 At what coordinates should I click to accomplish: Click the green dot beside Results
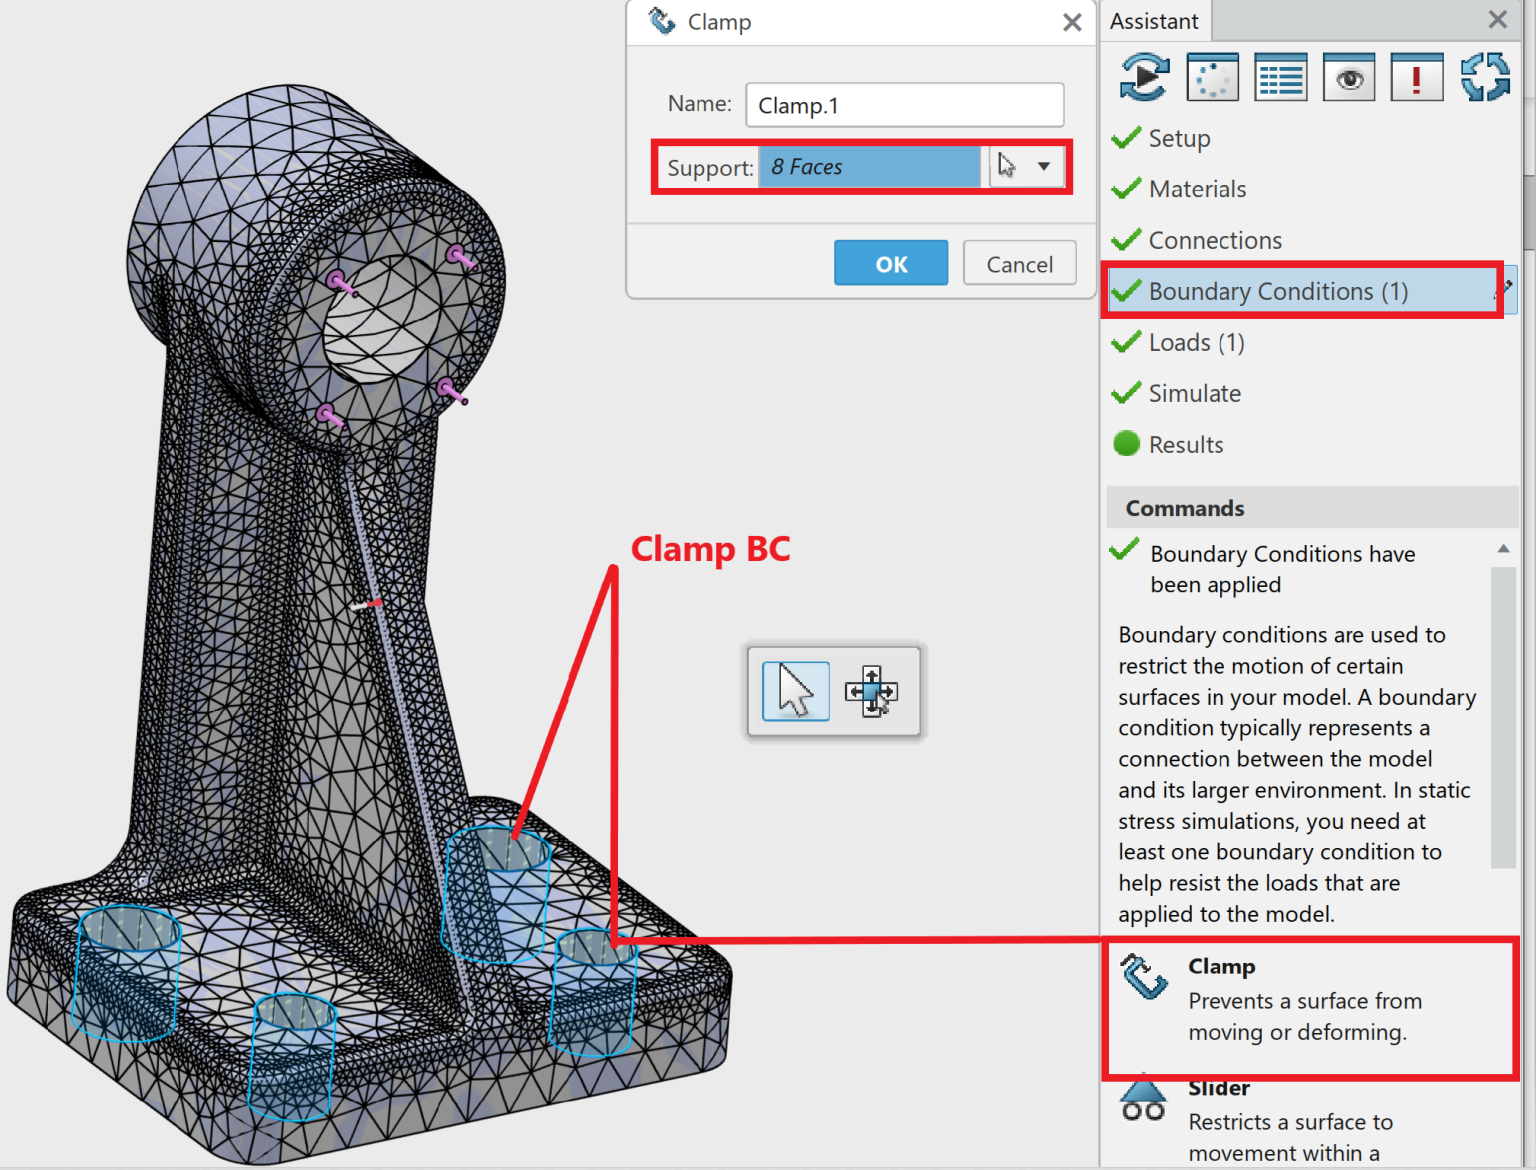pyautogui.click(x=1126, y=443)
